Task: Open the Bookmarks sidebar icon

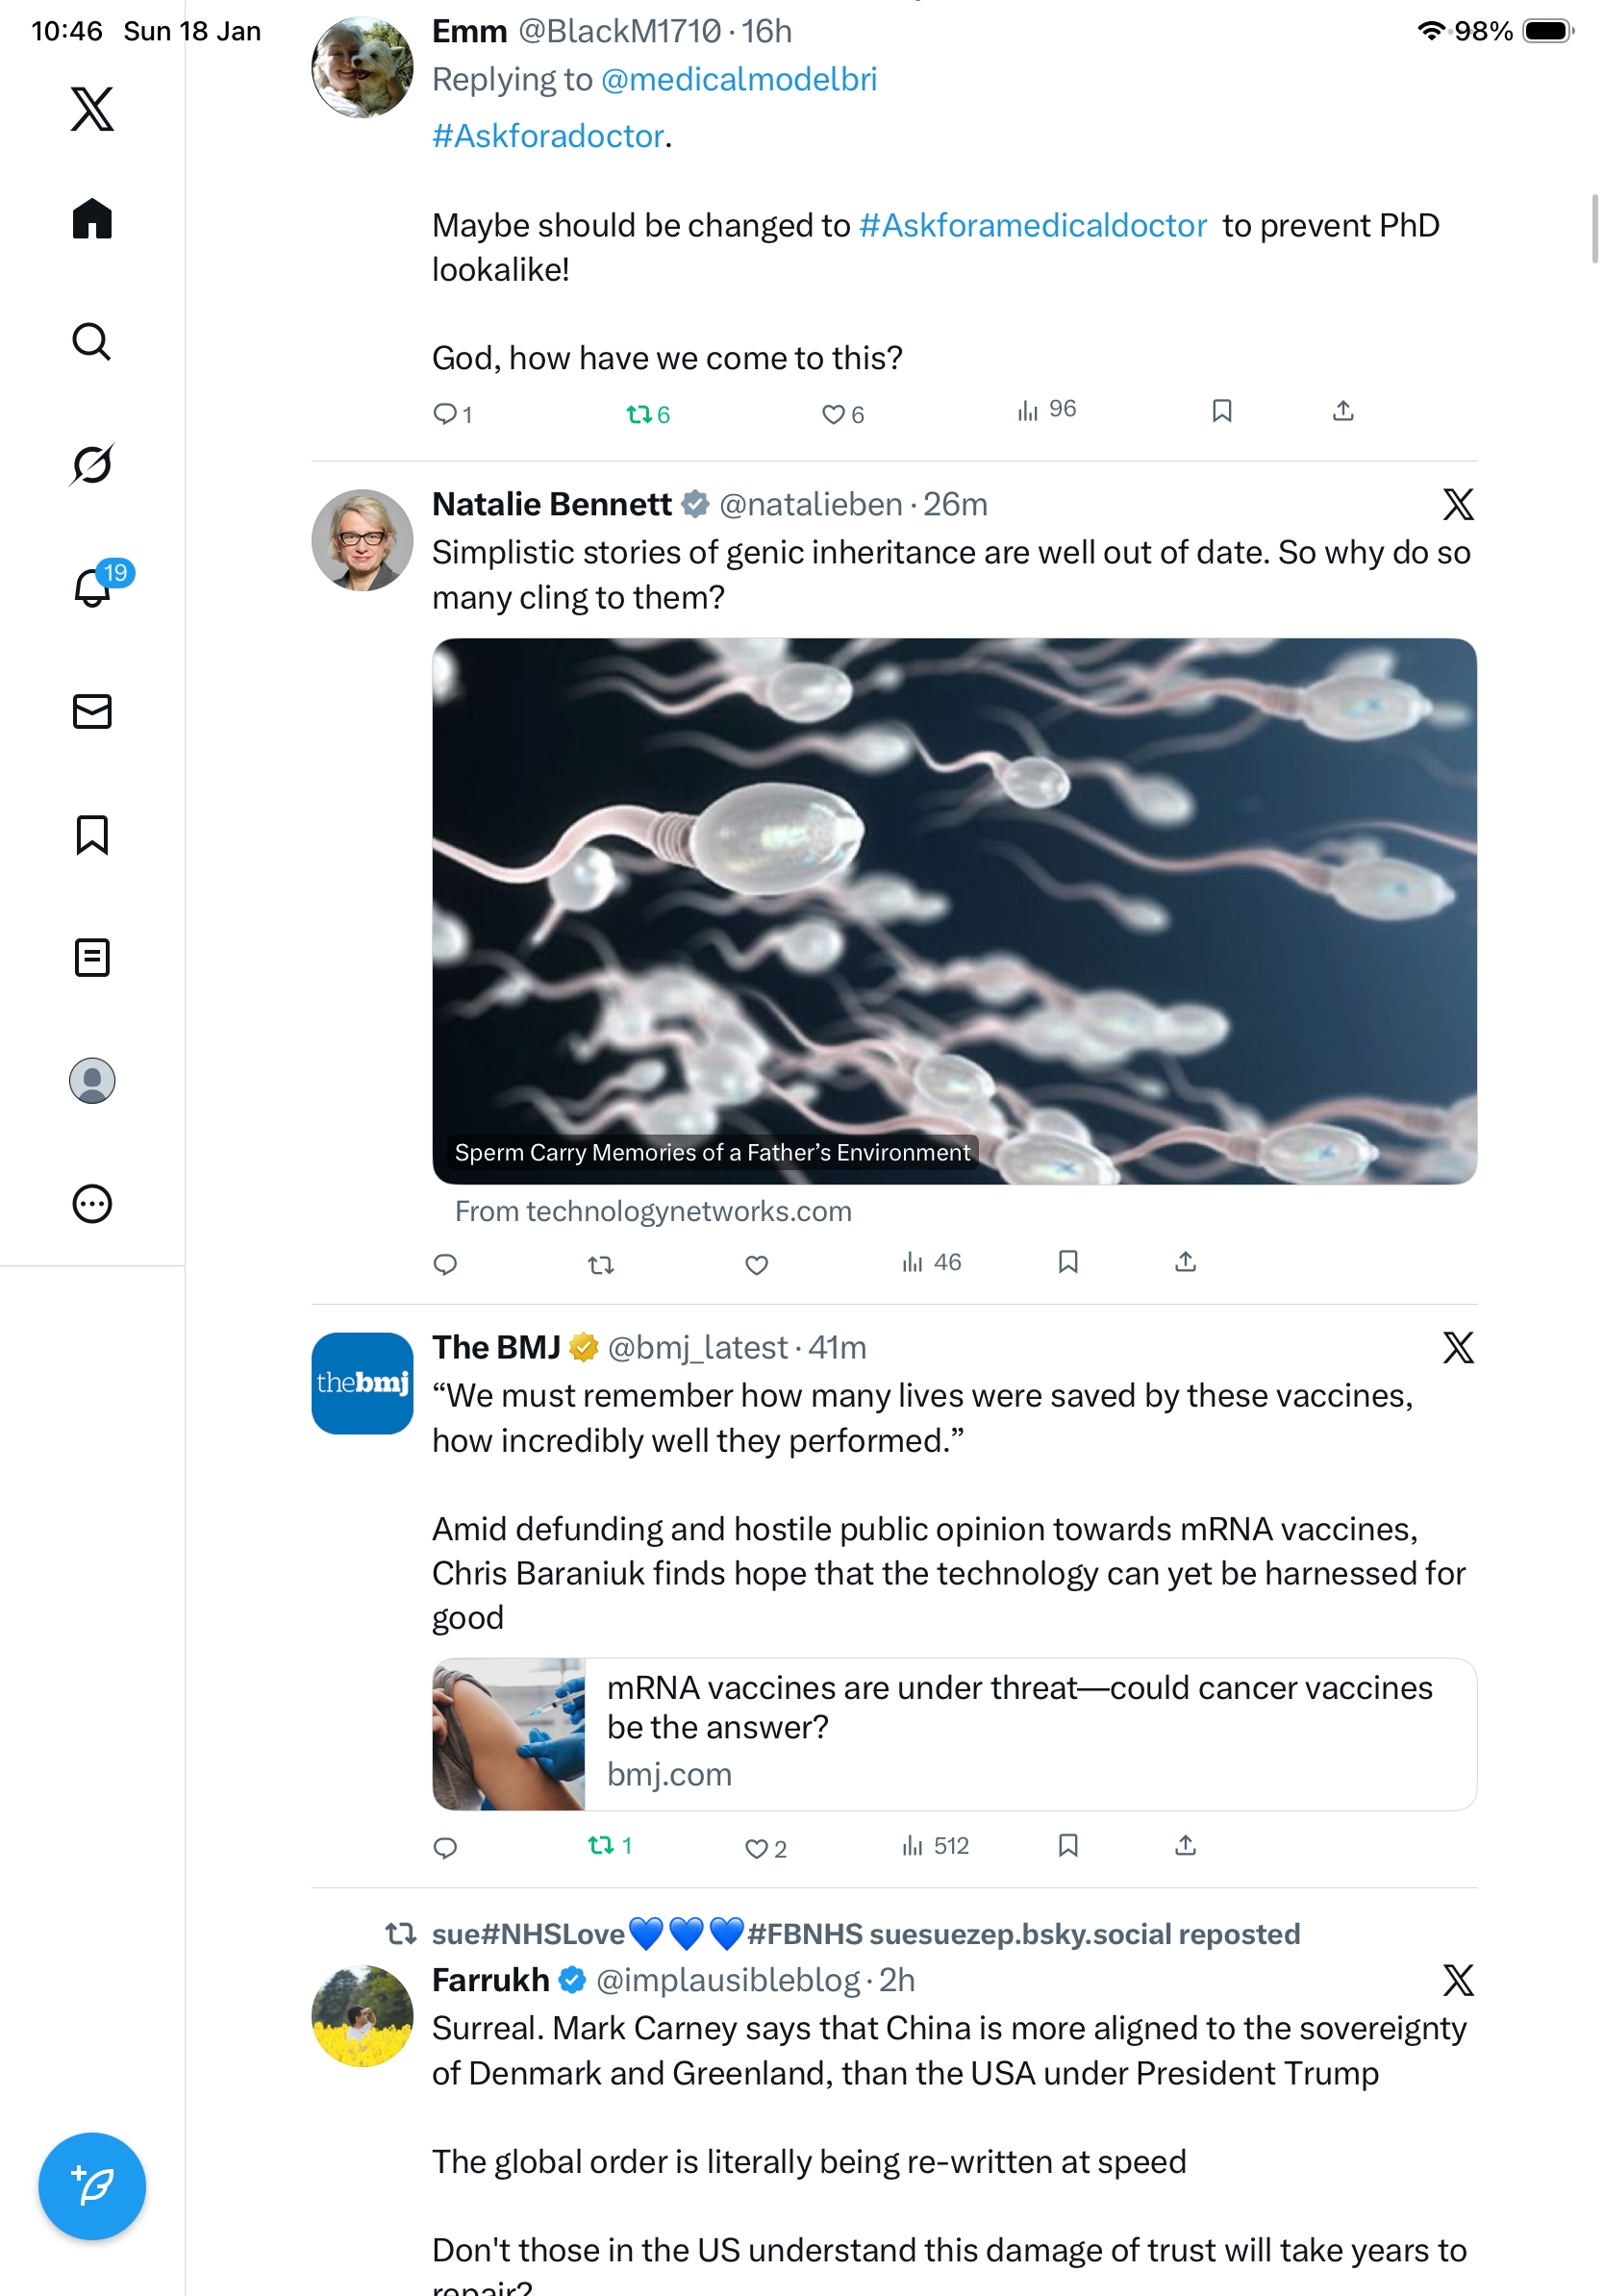Action: [92, 834]
